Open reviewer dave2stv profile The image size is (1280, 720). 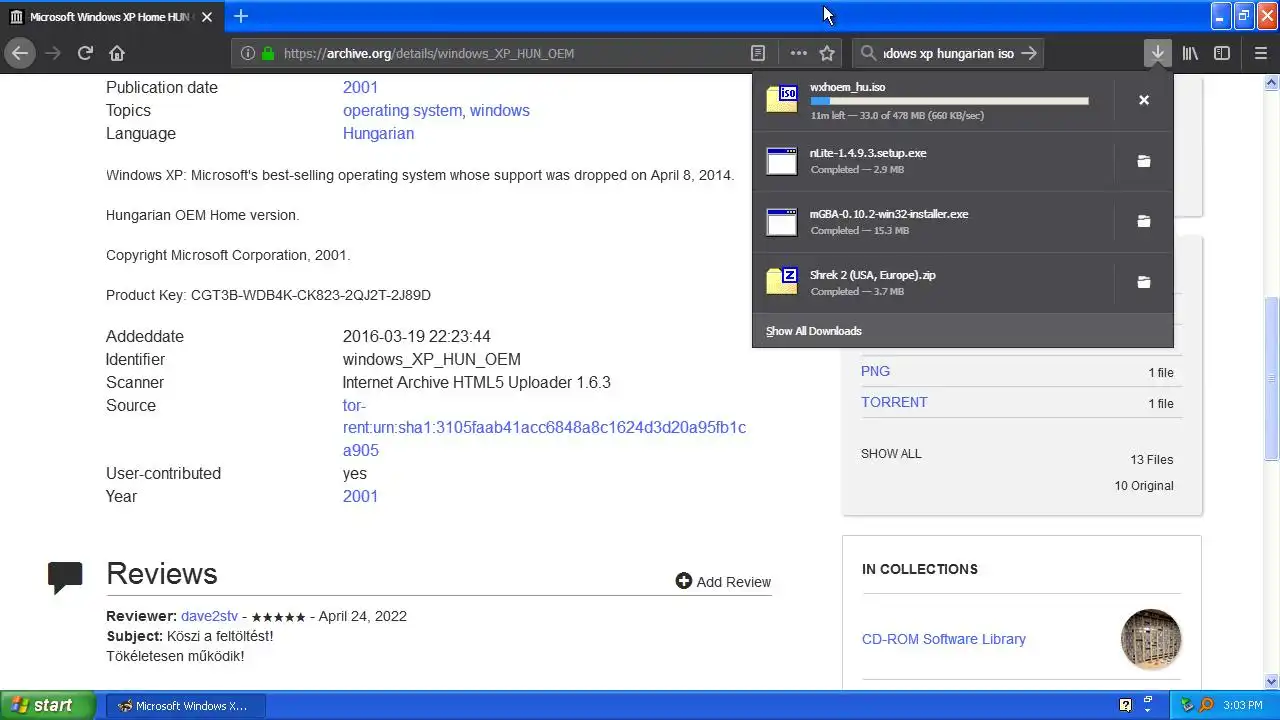209,616
